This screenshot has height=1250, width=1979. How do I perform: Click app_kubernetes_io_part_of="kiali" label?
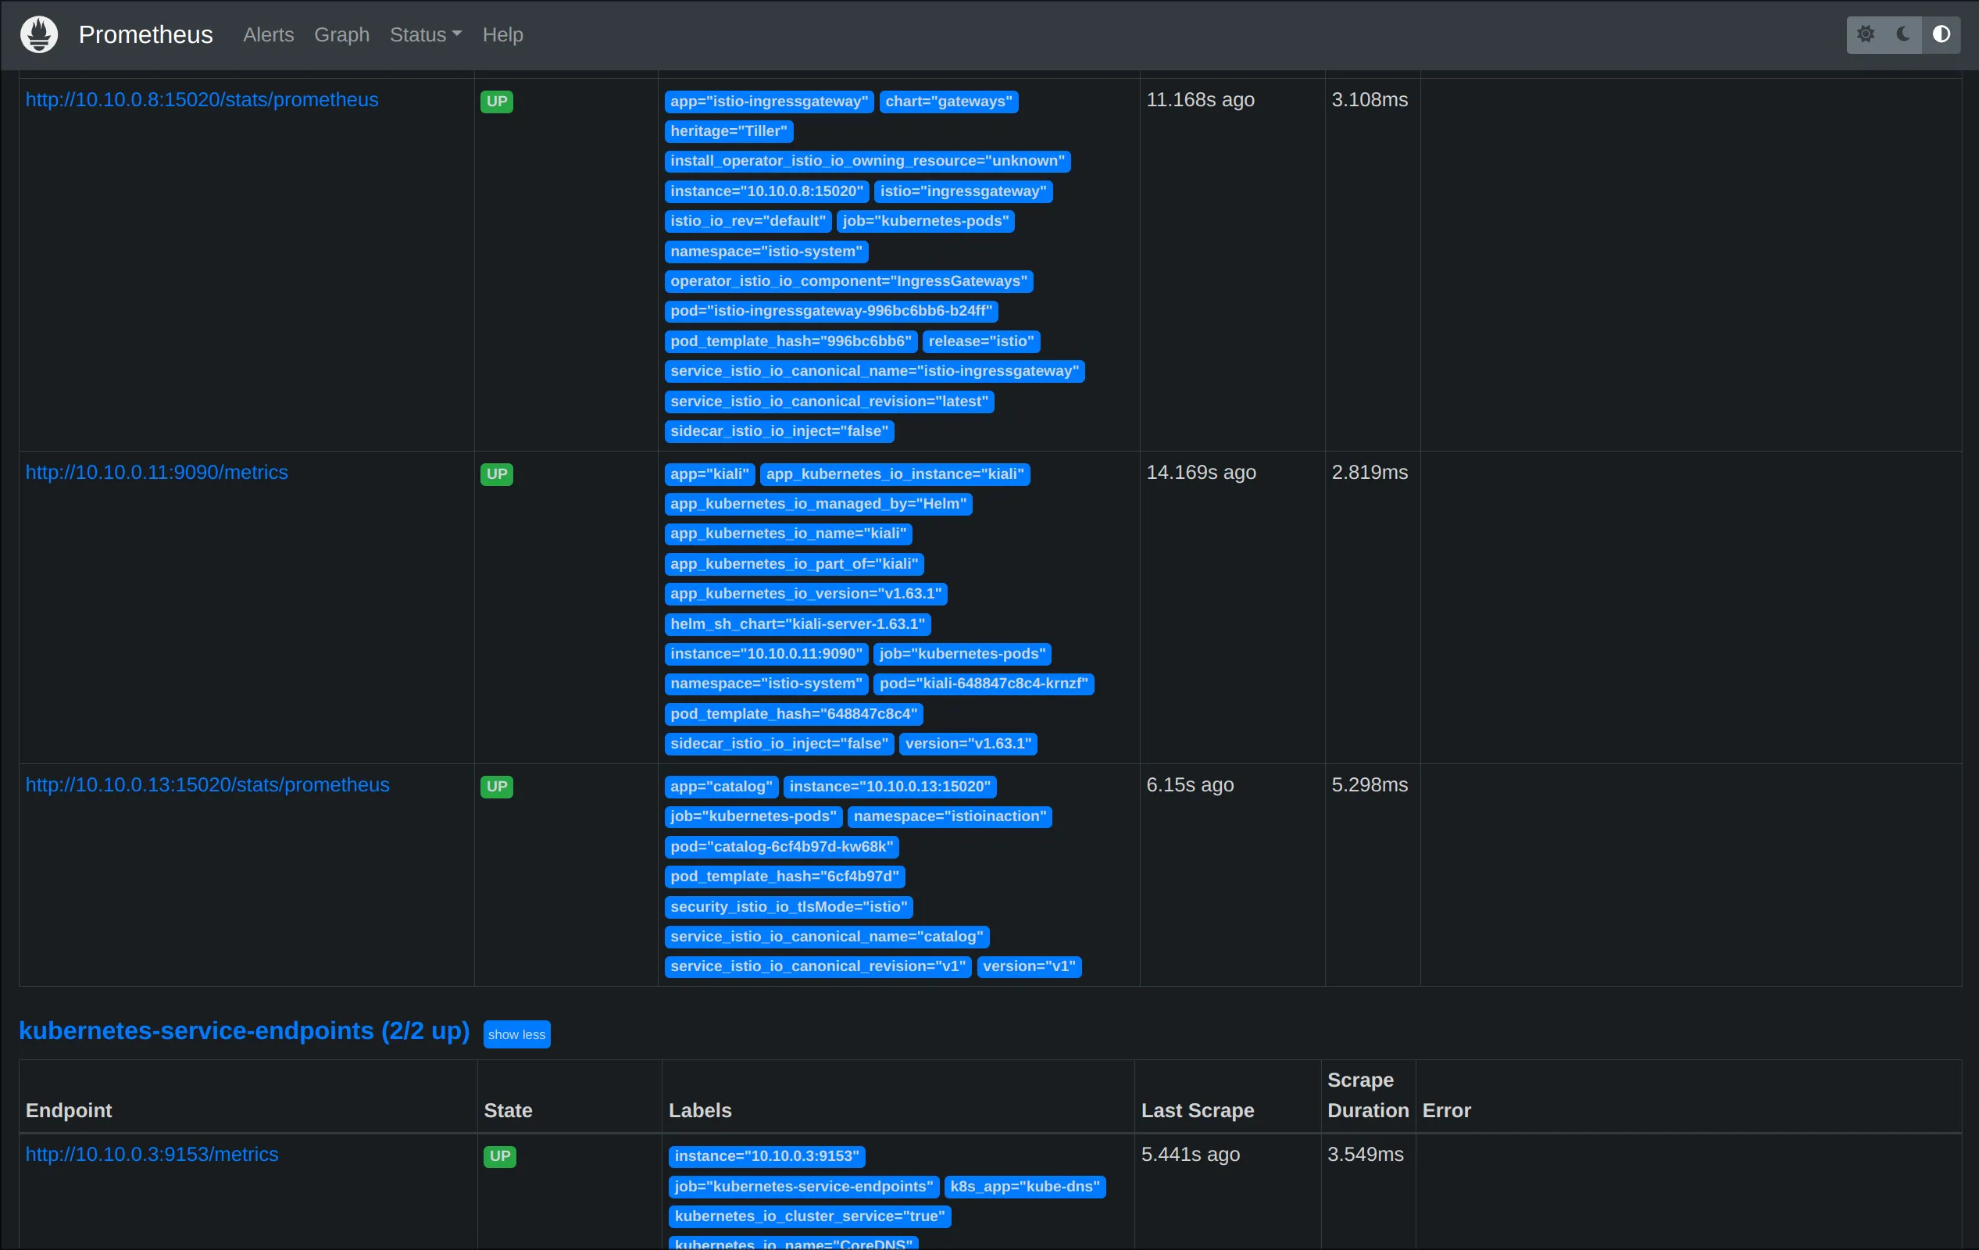pos(795,565)
